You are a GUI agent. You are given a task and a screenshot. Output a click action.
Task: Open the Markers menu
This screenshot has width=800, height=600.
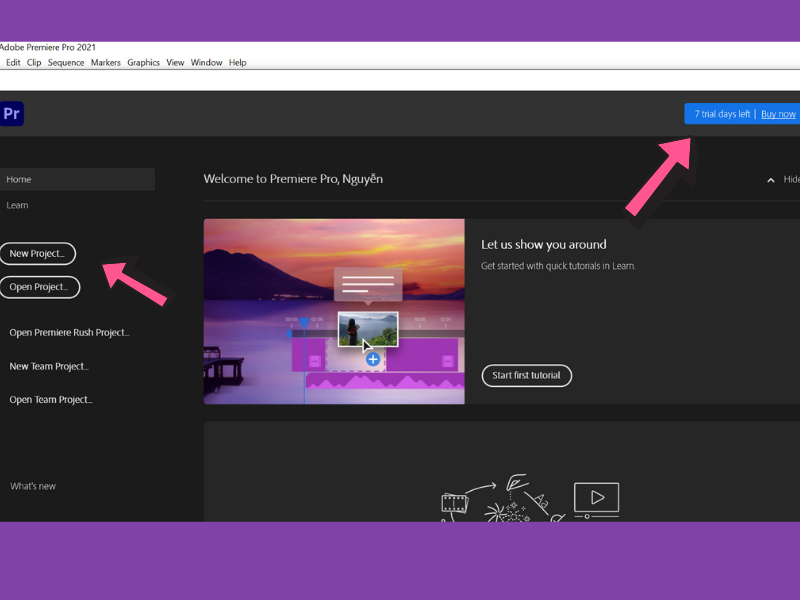(106, 62)
